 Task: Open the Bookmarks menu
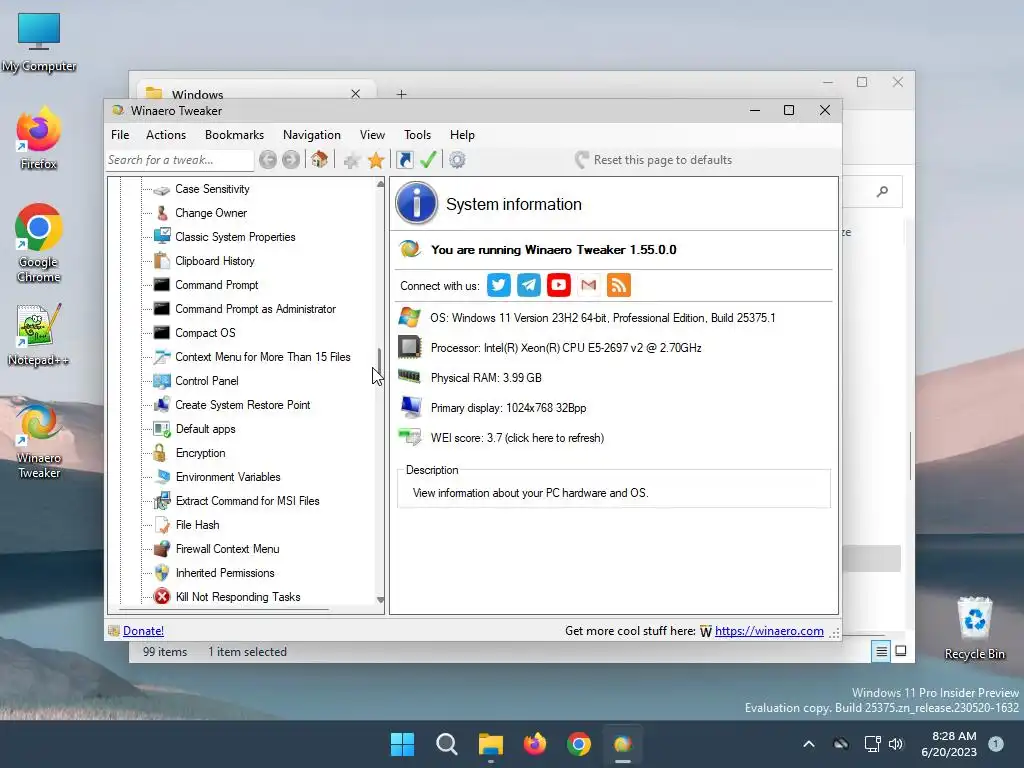pyautogui.click(x=234, y=135)
